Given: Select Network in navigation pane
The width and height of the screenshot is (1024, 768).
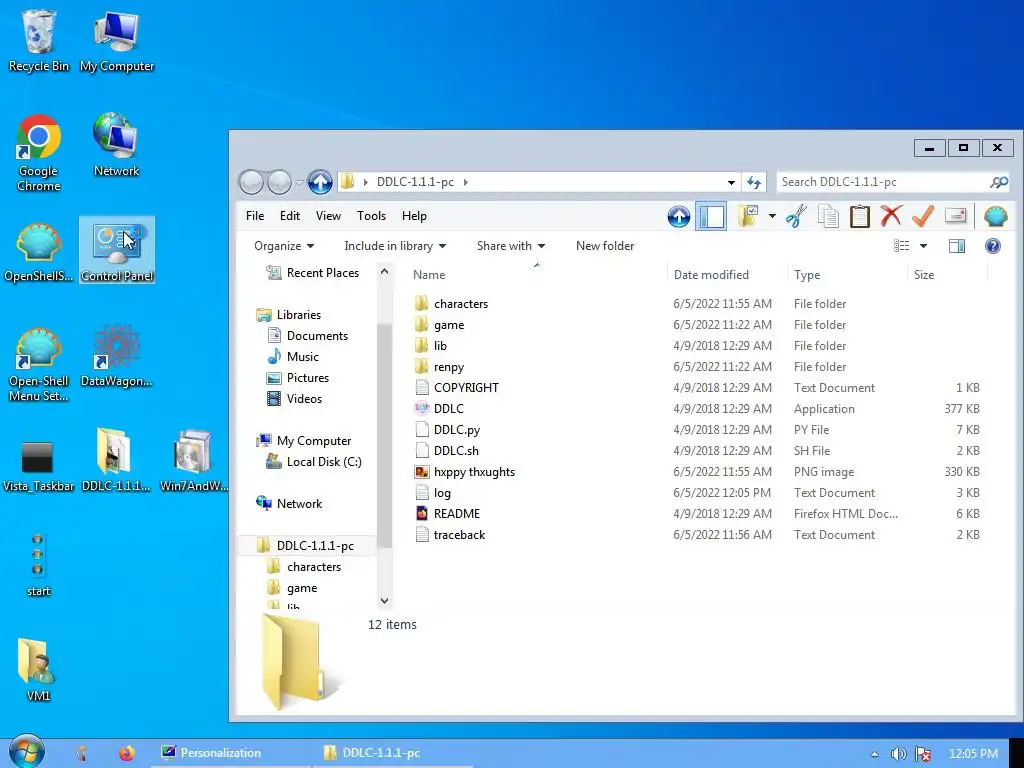Looking at the screenshot, I should [x=299, y=504].
